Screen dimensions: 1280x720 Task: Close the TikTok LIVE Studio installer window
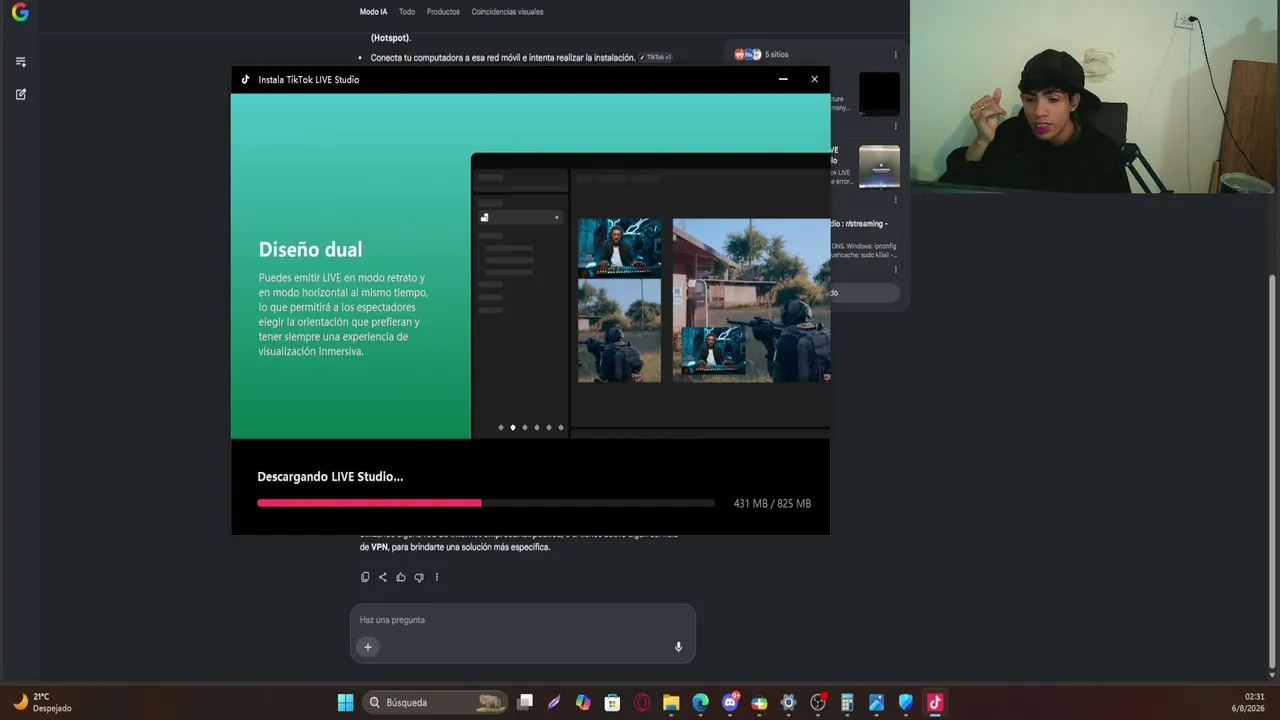point(814,80)
